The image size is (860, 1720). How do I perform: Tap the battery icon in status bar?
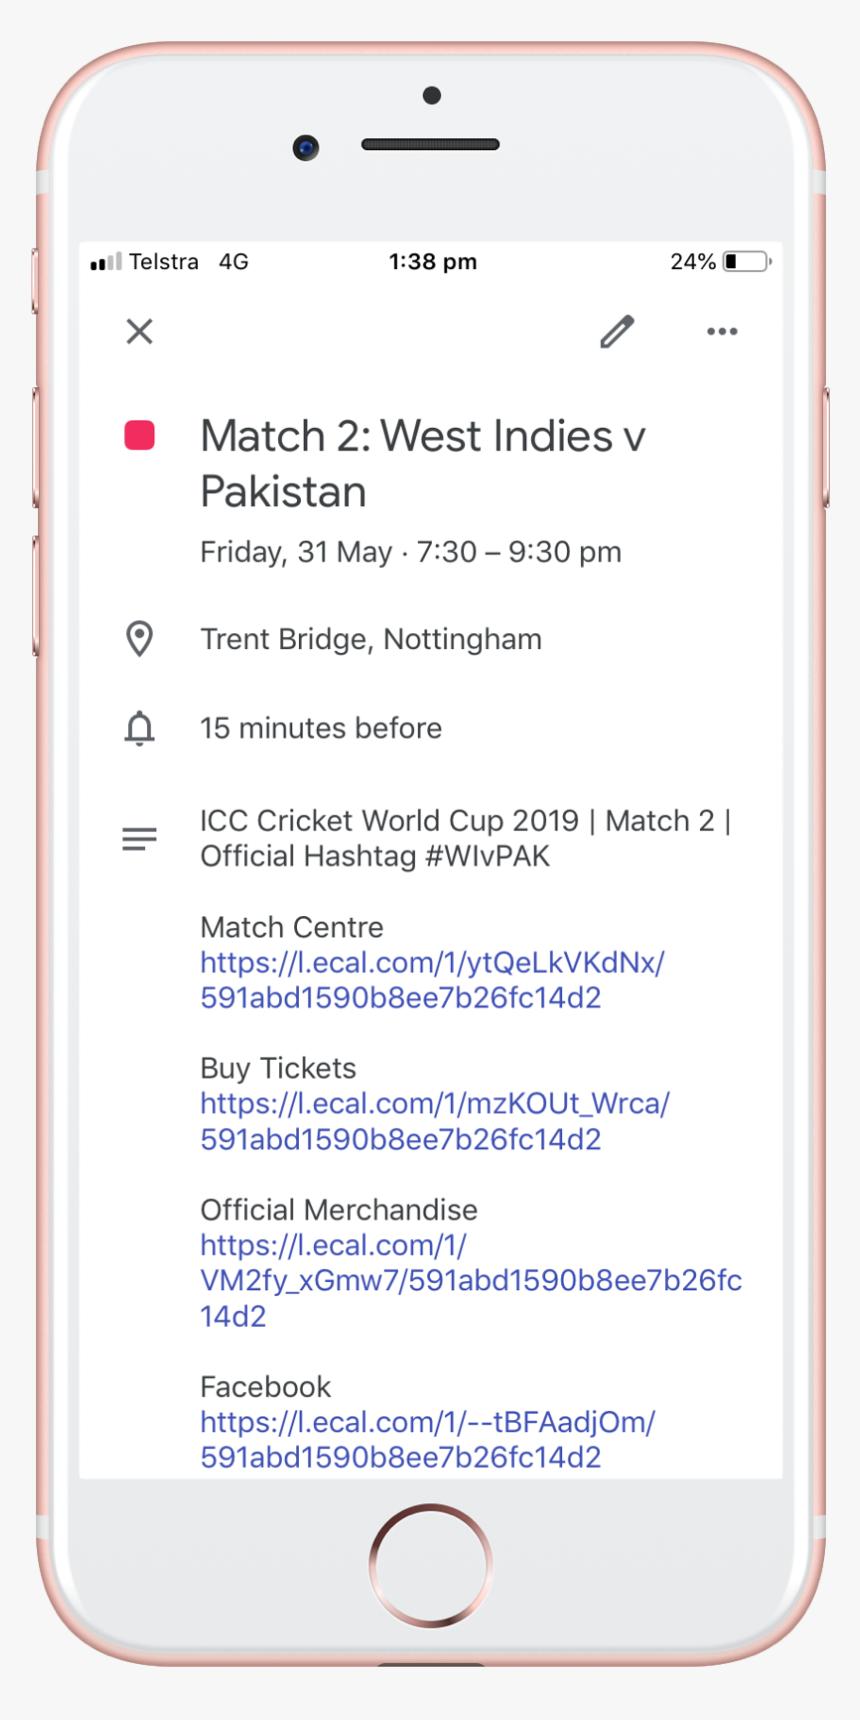(747, 262)
